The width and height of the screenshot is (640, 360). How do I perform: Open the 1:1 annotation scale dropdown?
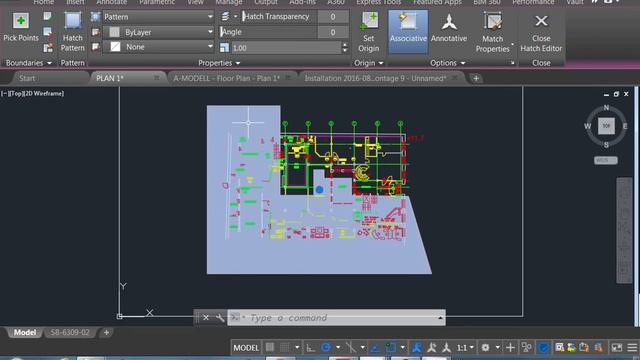(x=465, y=348)
